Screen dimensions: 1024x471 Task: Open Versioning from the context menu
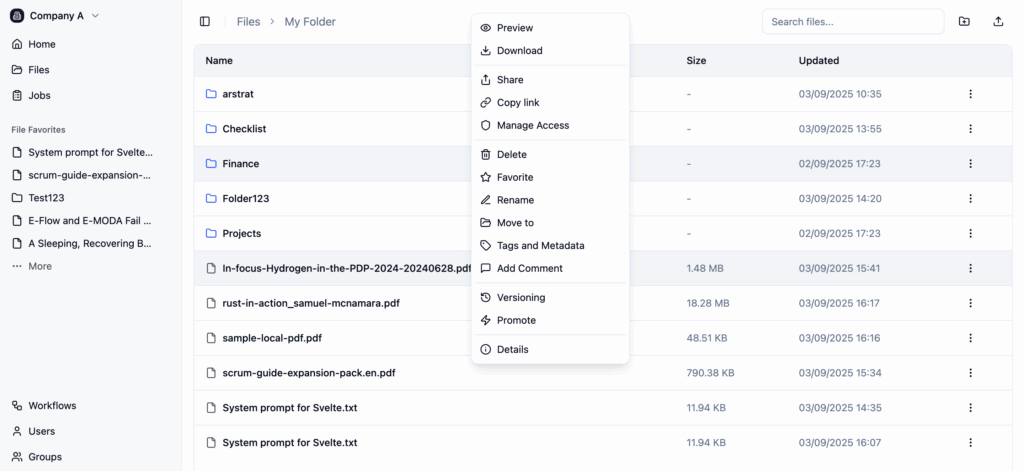pos(550,298)
